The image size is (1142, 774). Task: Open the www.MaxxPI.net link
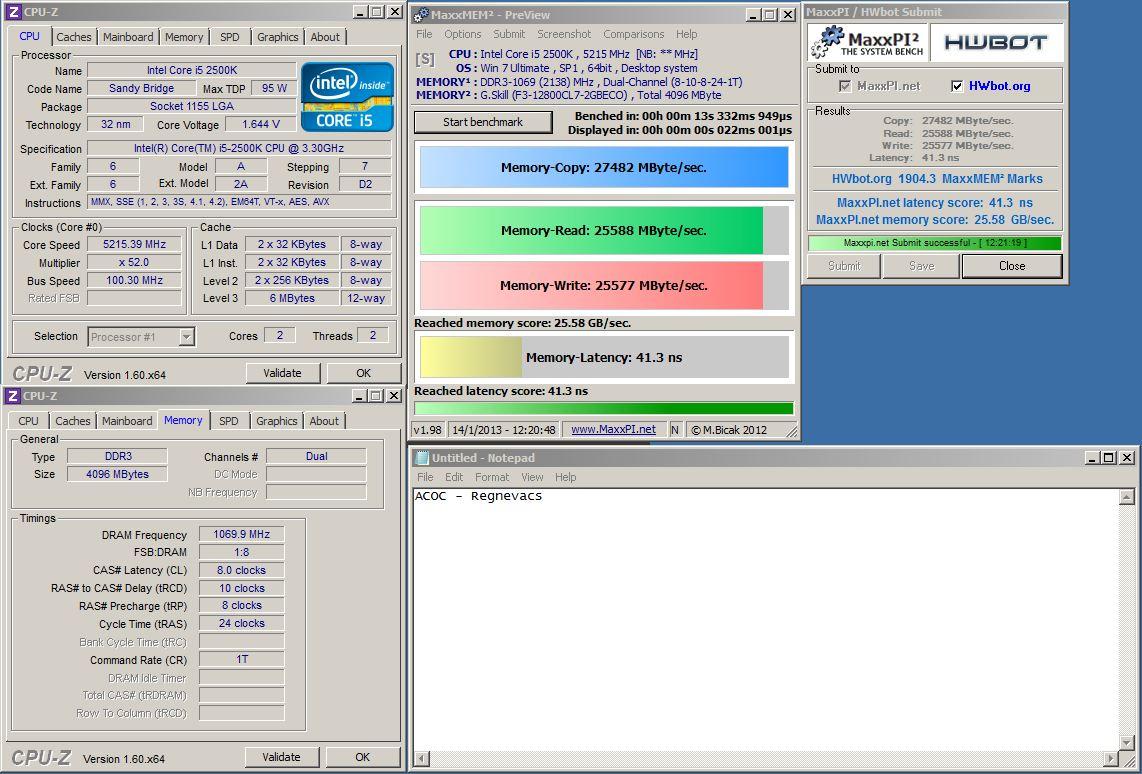[x=613, y=430]
